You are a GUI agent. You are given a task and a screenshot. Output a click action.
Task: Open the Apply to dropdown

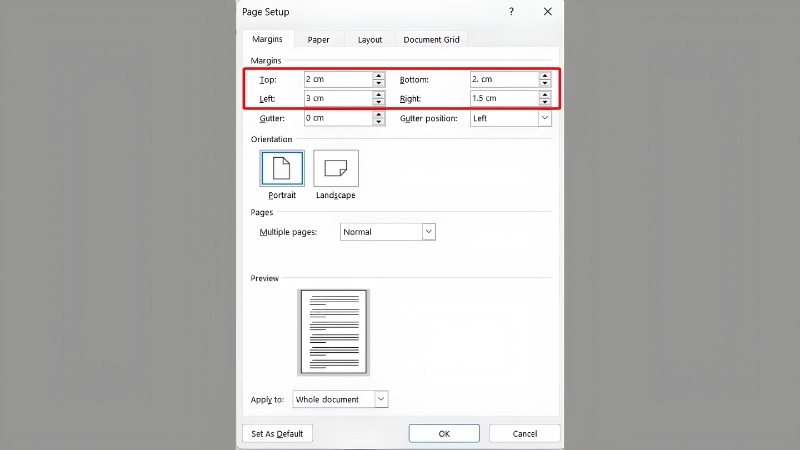click(x=381, y=399)
